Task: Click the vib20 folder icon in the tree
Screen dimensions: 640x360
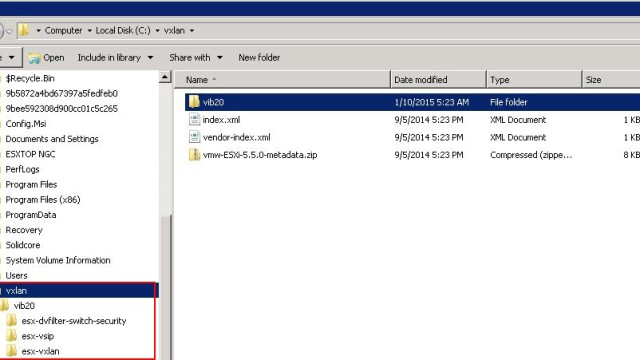Action: point(4,305)
